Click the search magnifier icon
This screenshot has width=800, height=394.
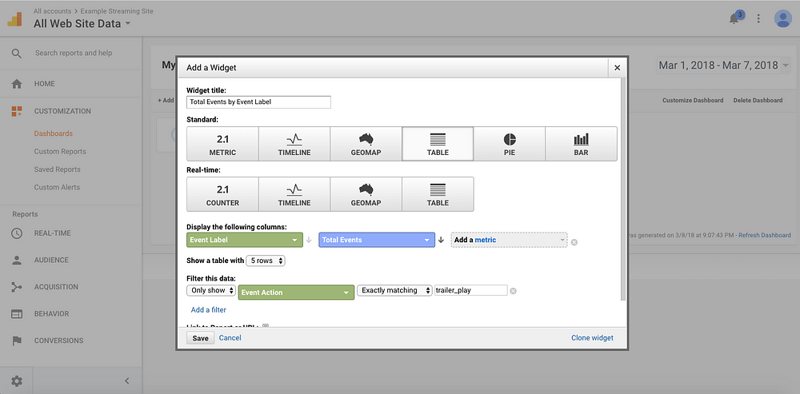coord(16,53)
